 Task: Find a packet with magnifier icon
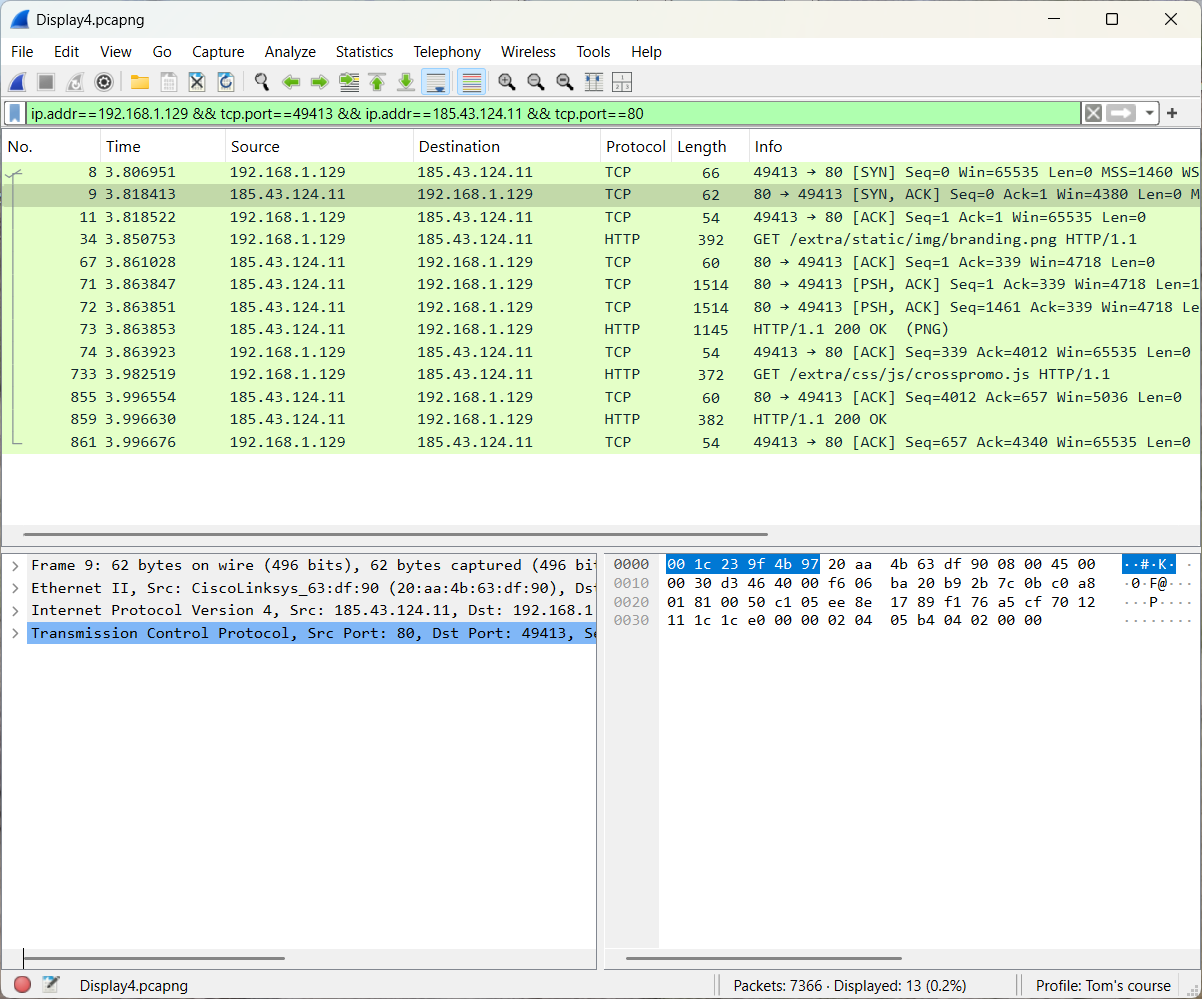(x=262, y=82)
